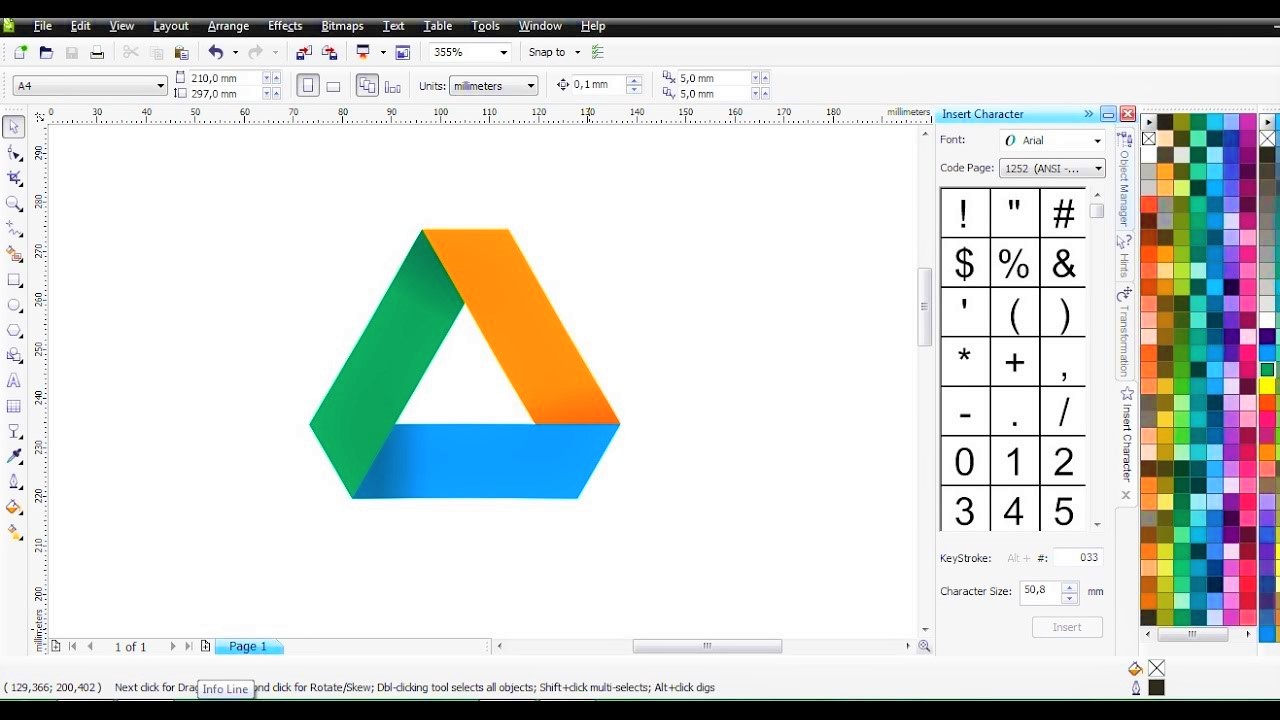Open Welcome Screen icon
The image size is (1280, 720).
point(403,52)
